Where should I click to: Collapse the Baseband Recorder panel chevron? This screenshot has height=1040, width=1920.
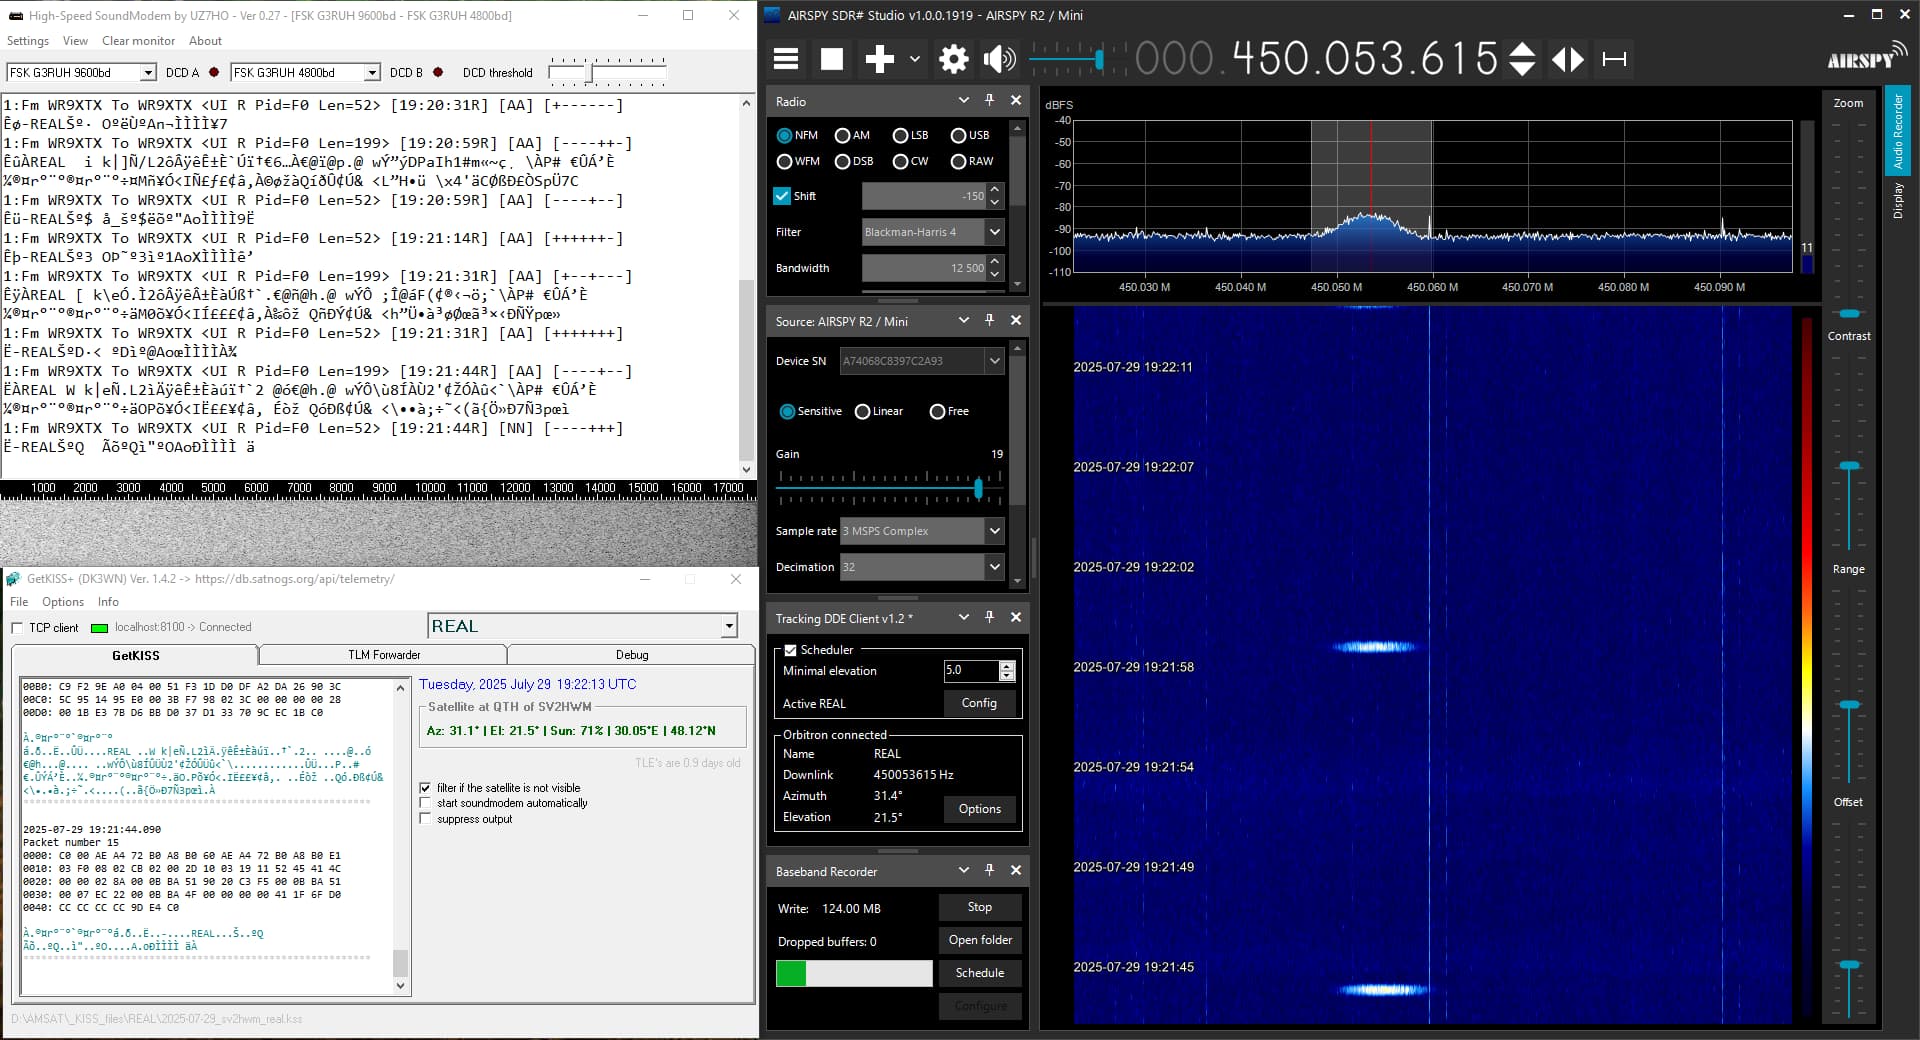(963, 870)
